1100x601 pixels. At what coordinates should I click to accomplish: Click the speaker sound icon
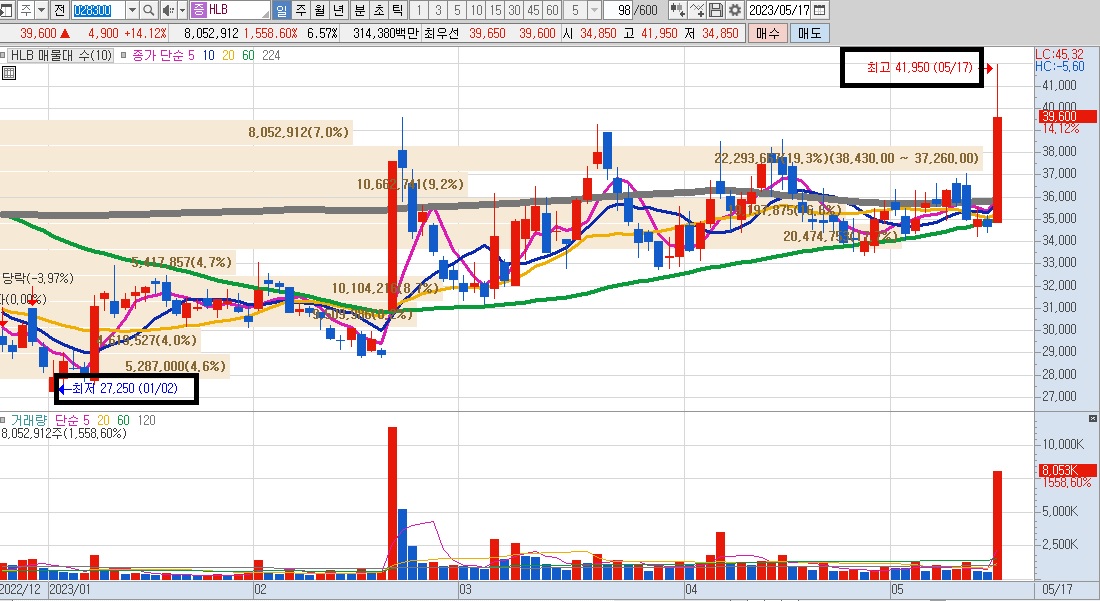click(x=168, y=10)
